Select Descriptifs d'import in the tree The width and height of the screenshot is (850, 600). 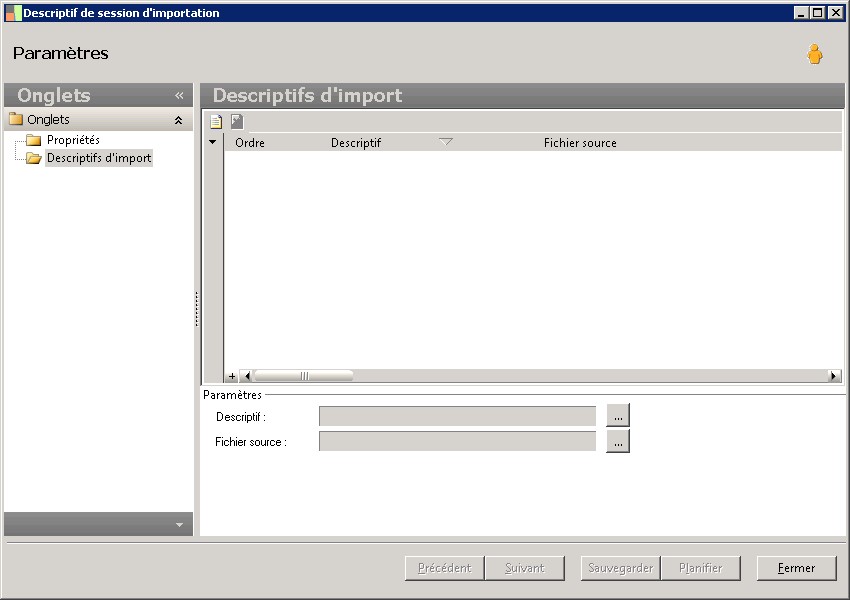point(99,158)
